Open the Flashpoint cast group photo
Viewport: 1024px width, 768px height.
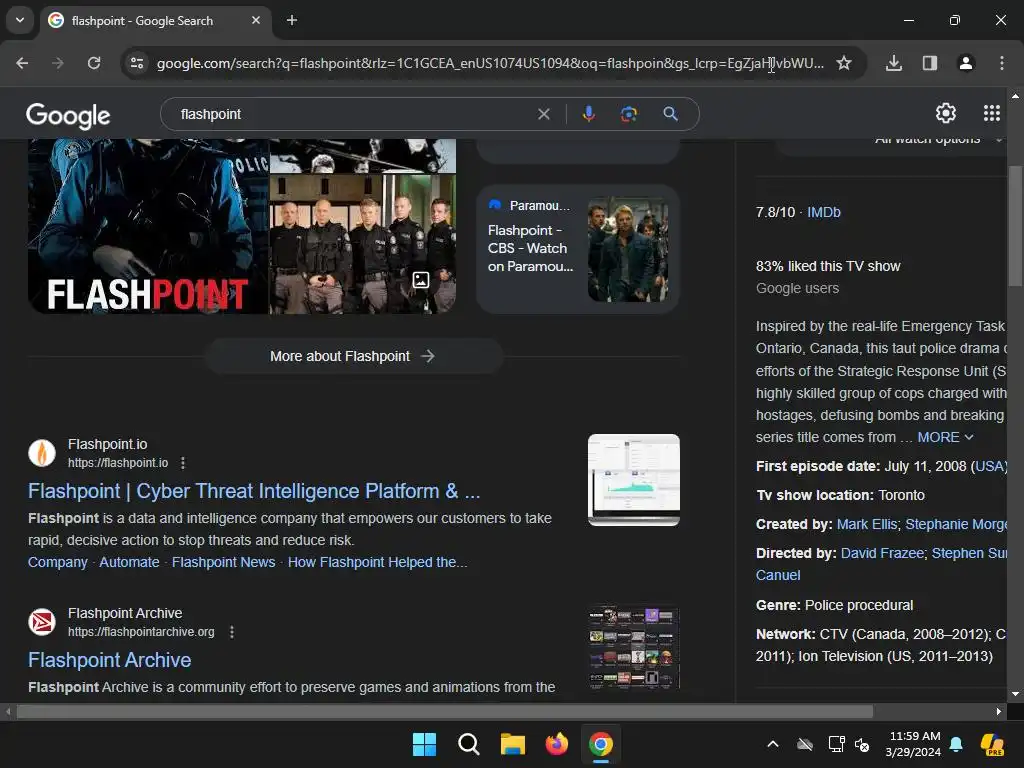(363, 244)
